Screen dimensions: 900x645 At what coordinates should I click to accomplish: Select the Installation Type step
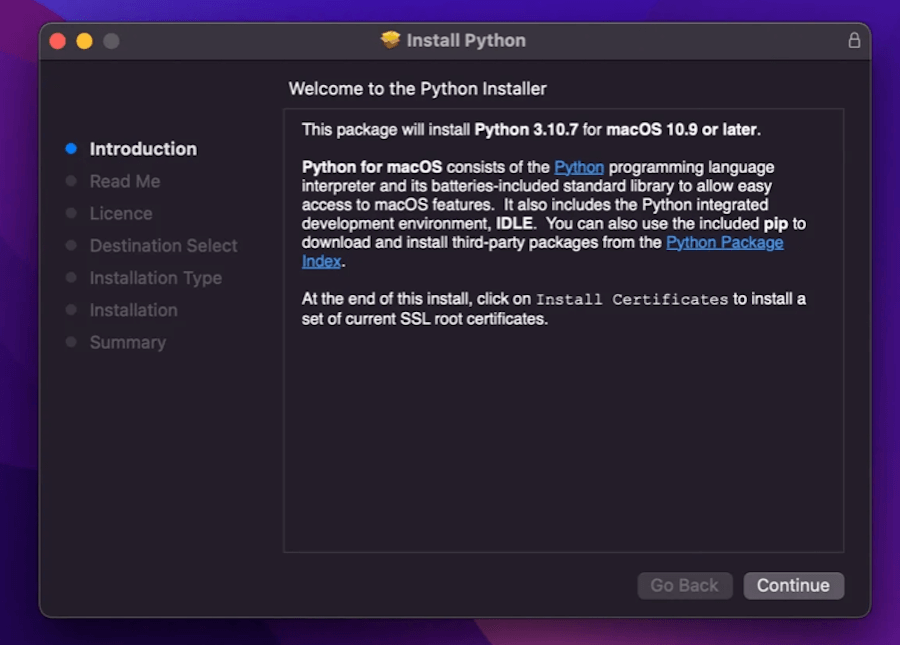pos(155,278)
